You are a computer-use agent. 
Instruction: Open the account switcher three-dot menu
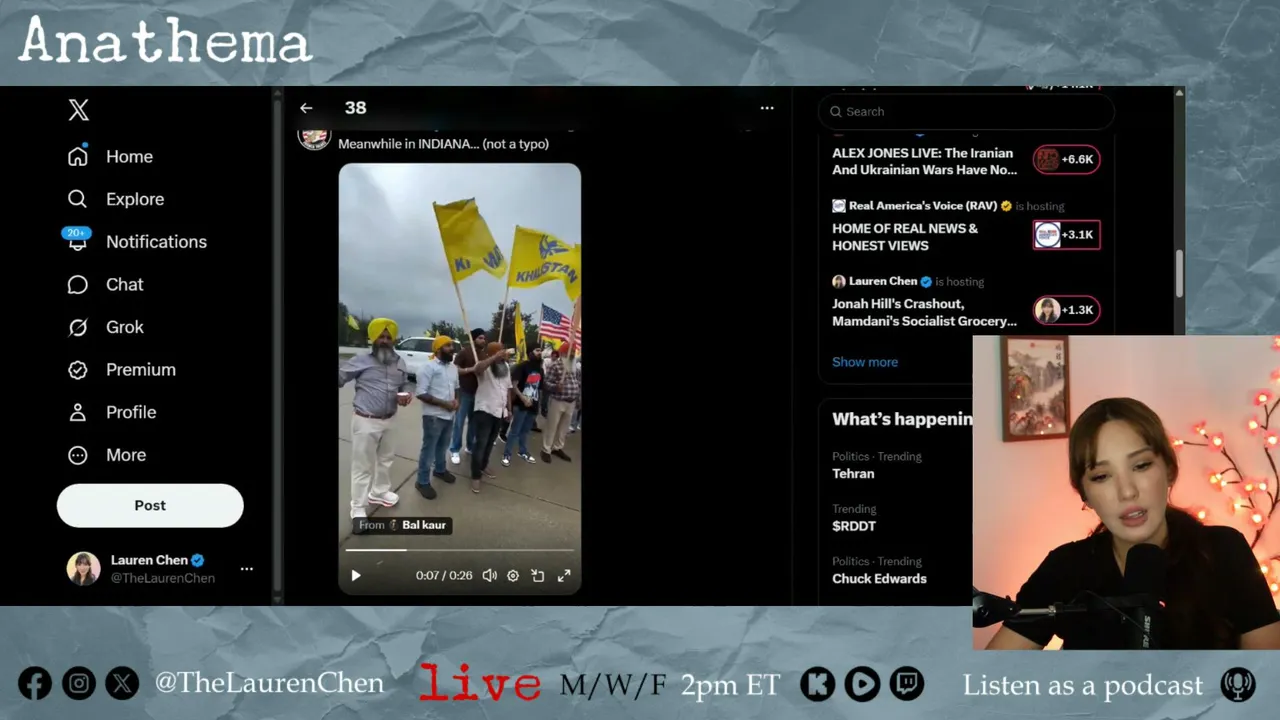click(247, 569)
